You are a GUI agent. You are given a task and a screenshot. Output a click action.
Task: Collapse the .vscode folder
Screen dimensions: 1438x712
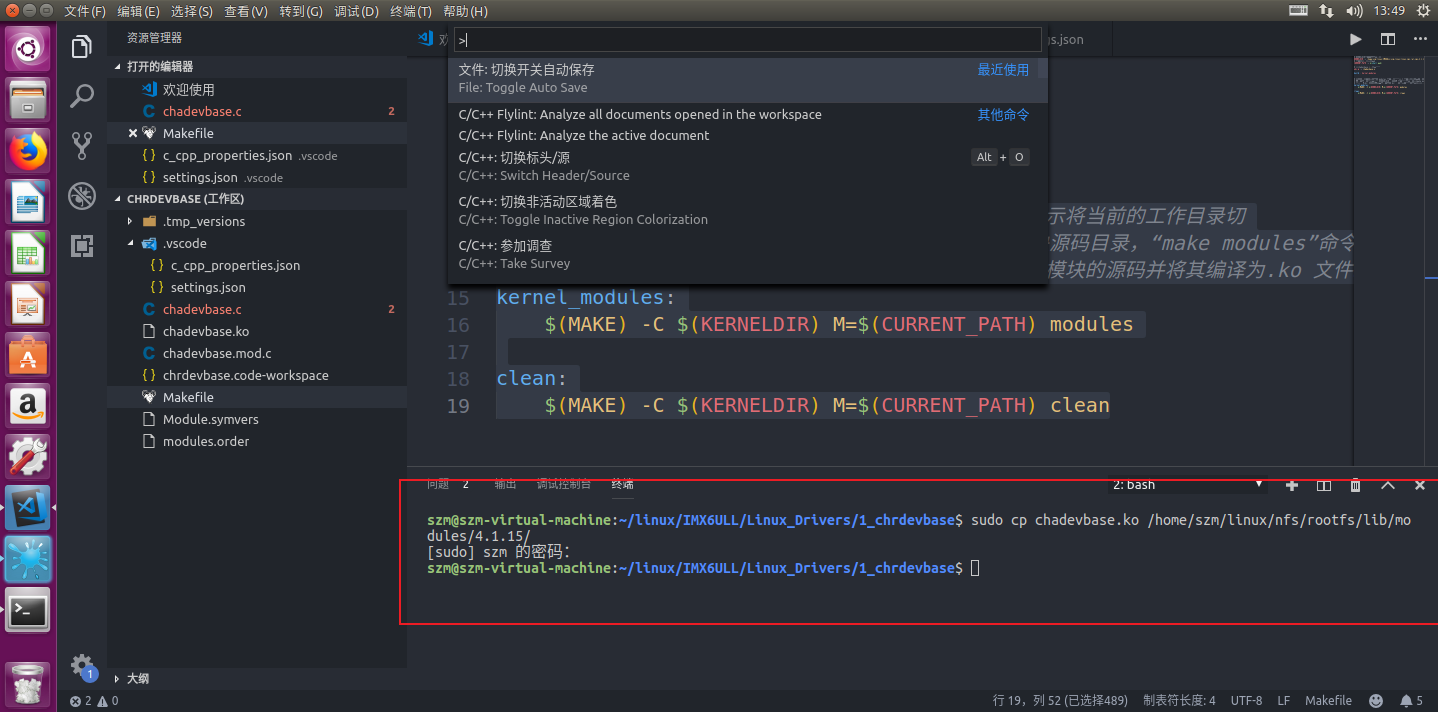(257, 243)
